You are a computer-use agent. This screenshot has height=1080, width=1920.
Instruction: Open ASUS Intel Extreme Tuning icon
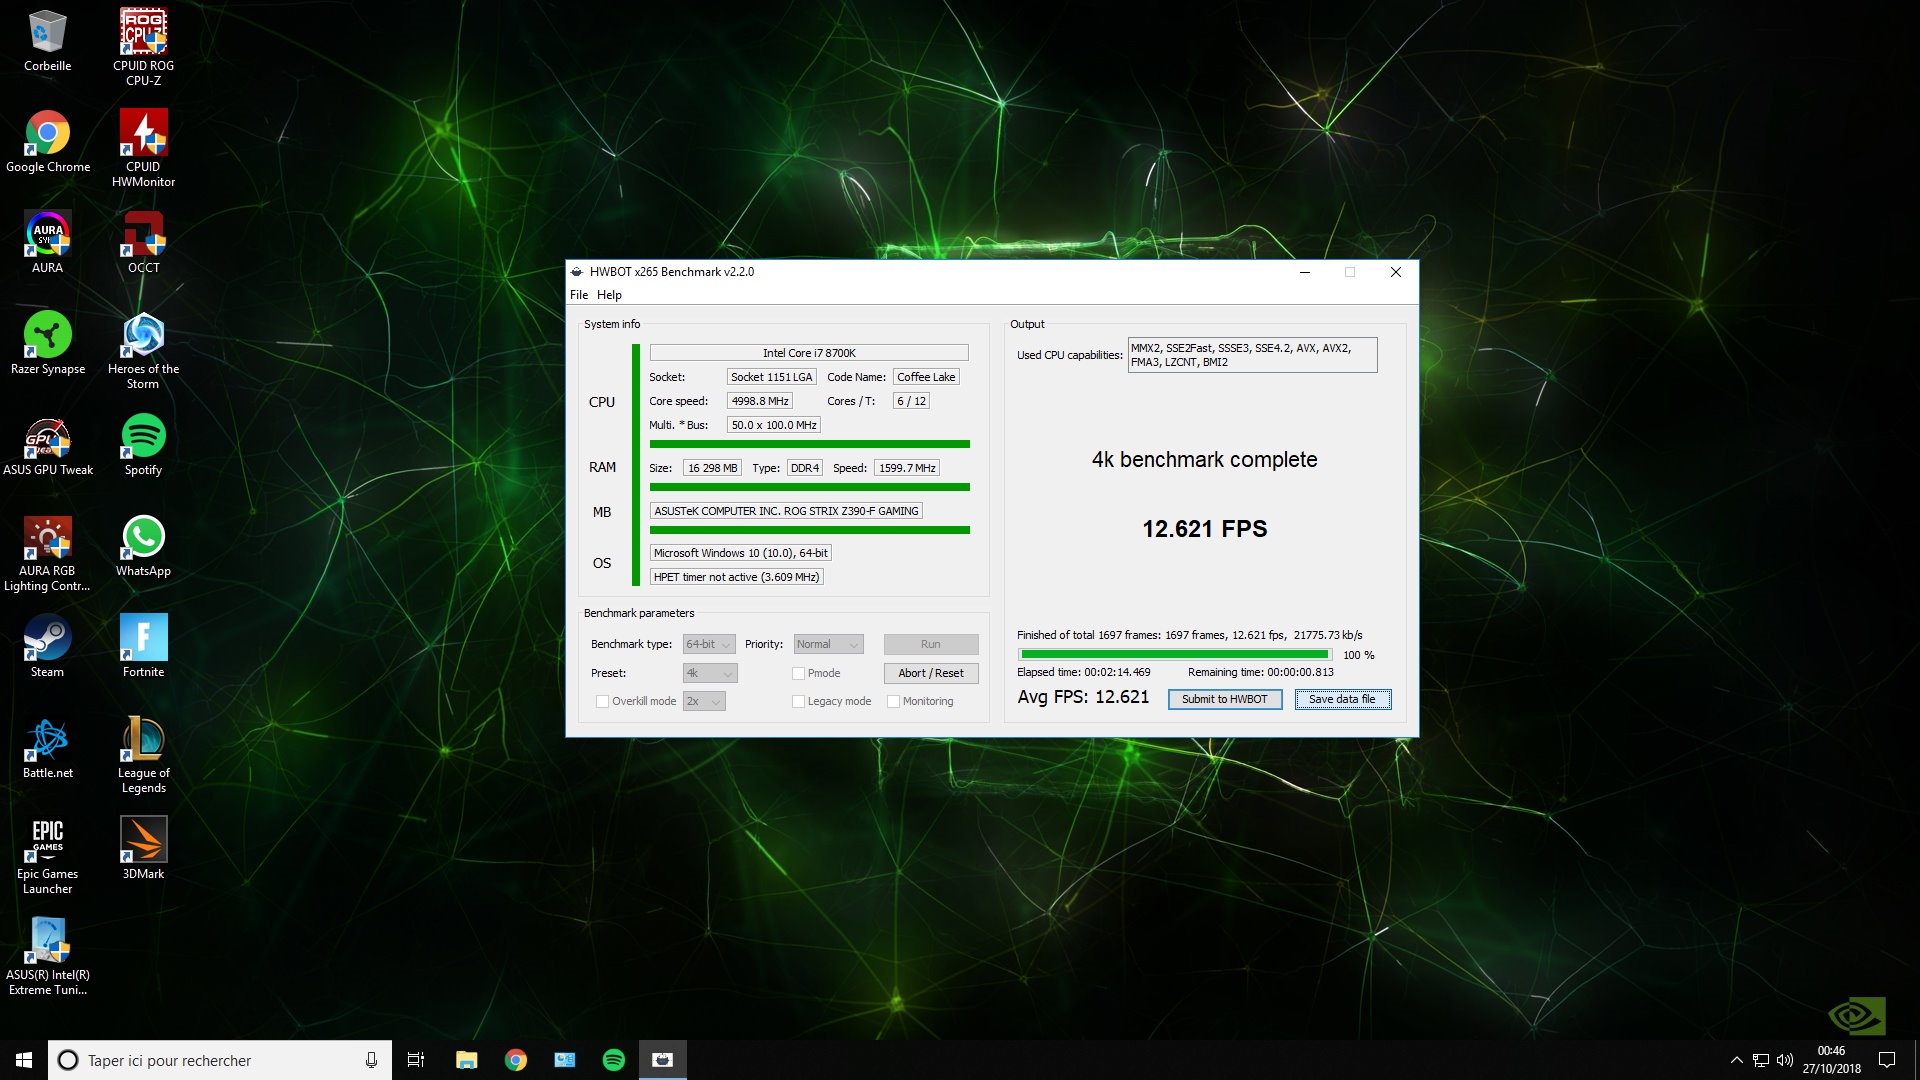click(x=47, y=957)
